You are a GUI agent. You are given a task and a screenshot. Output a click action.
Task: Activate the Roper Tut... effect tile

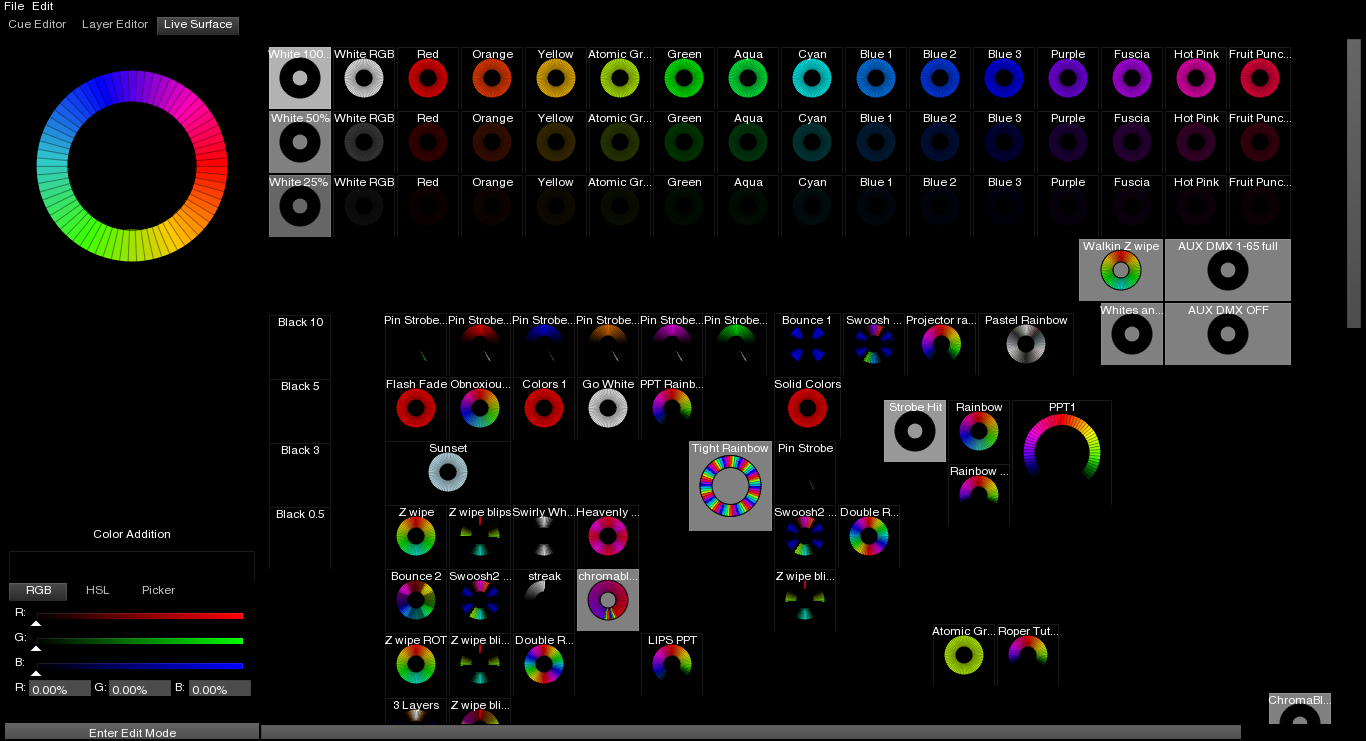[x=1028, y=655]
